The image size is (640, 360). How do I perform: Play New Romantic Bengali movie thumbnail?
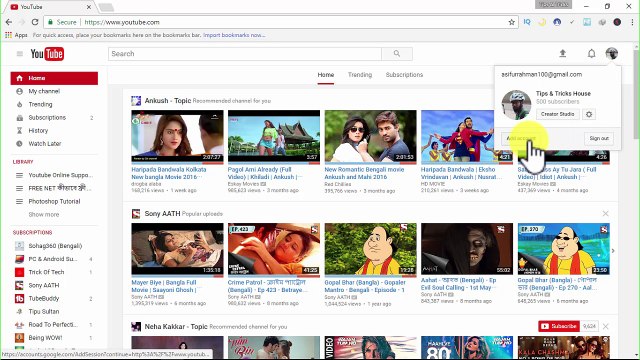point(371,136)
